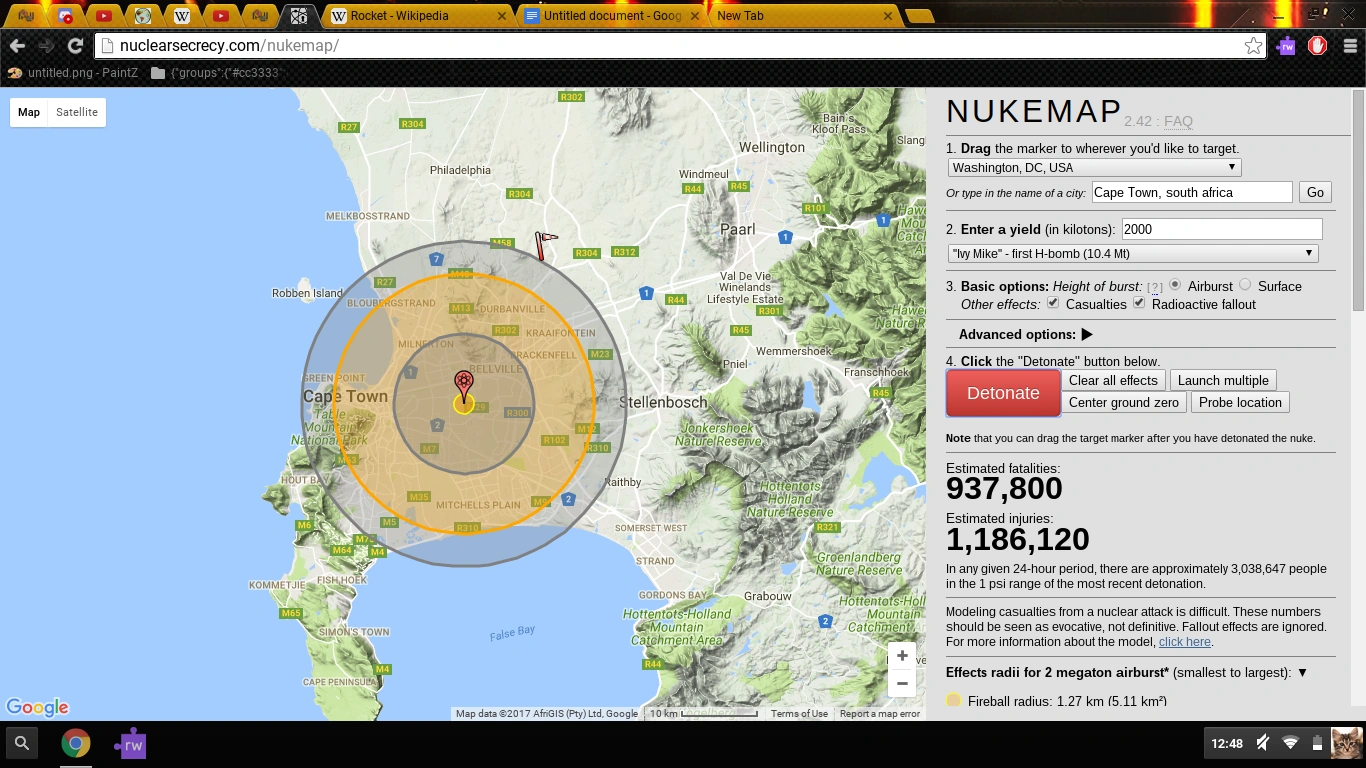The image size is (1366, 768).
Task: Reload the NUKEMAP page
Action: (x=75, y=46)
